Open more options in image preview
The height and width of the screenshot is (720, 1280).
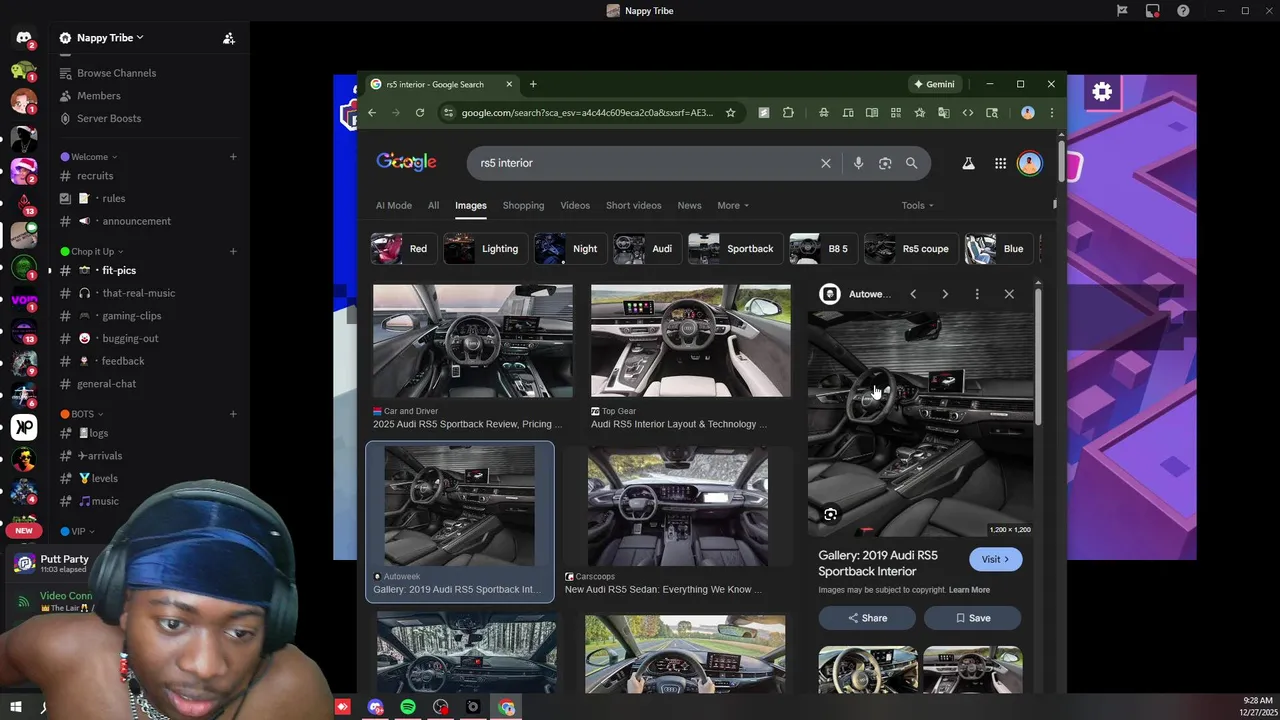click(977, 294)
